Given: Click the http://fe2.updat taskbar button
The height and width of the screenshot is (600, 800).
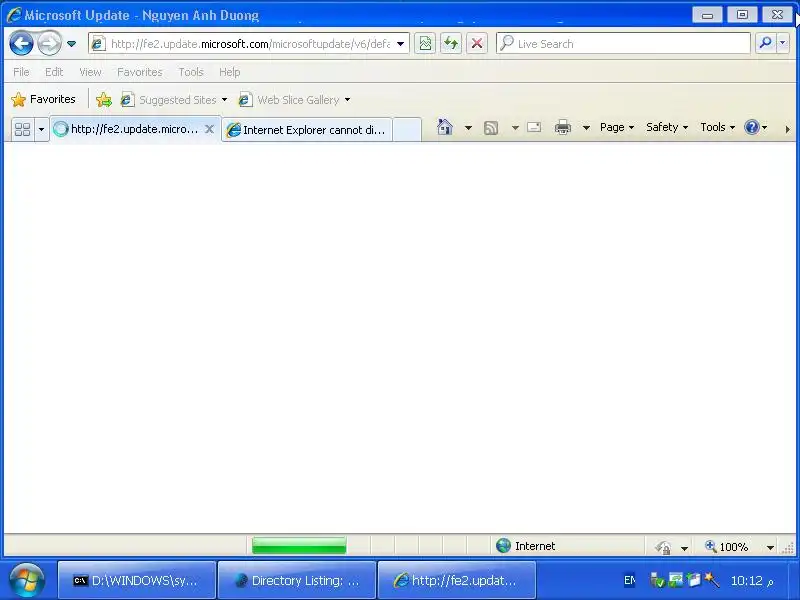Looking at the screenshot, I should [457, 580].
